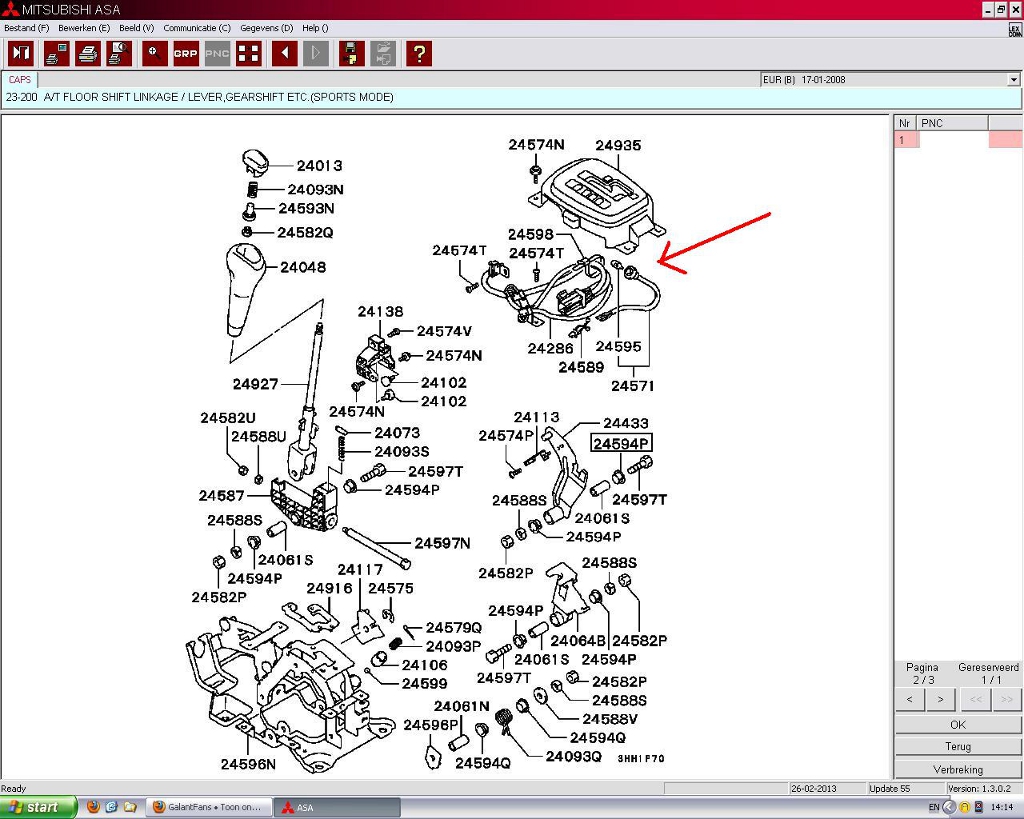
Task: Click the Windows Start button
Action: (38, 807)
